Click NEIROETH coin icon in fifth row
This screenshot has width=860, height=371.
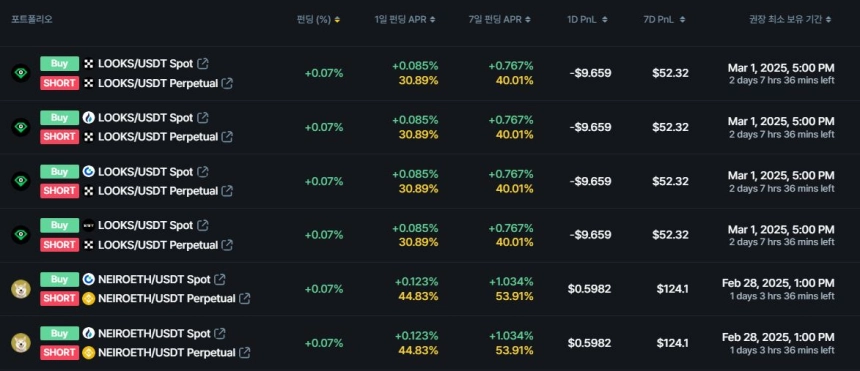(21, 289)
